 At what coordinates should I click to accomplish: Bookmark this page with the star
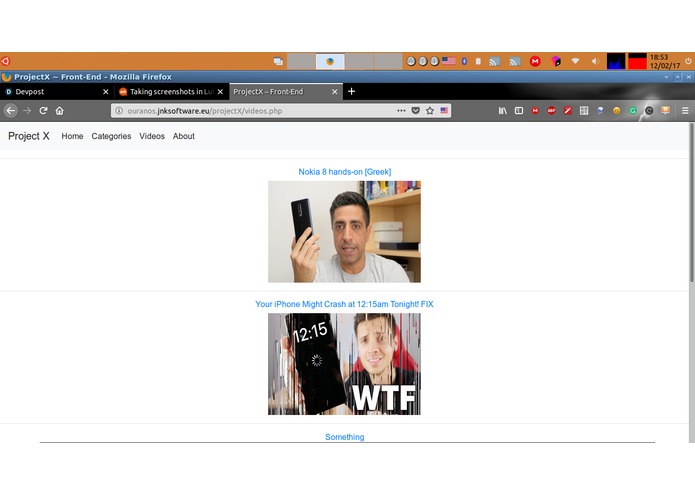point(429,111)
